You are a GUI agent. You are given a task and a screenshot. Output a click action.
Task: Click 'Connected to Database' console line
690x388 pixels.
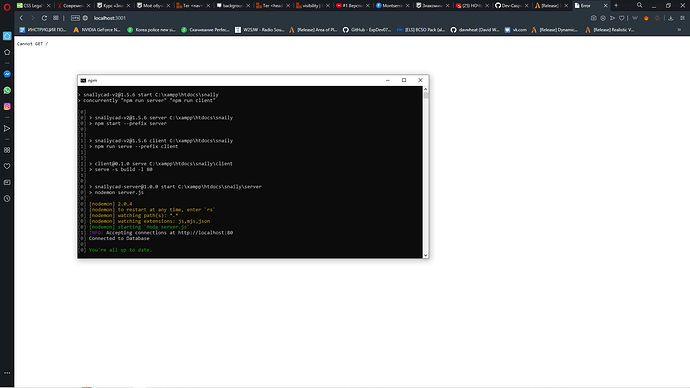click(119, 238)
